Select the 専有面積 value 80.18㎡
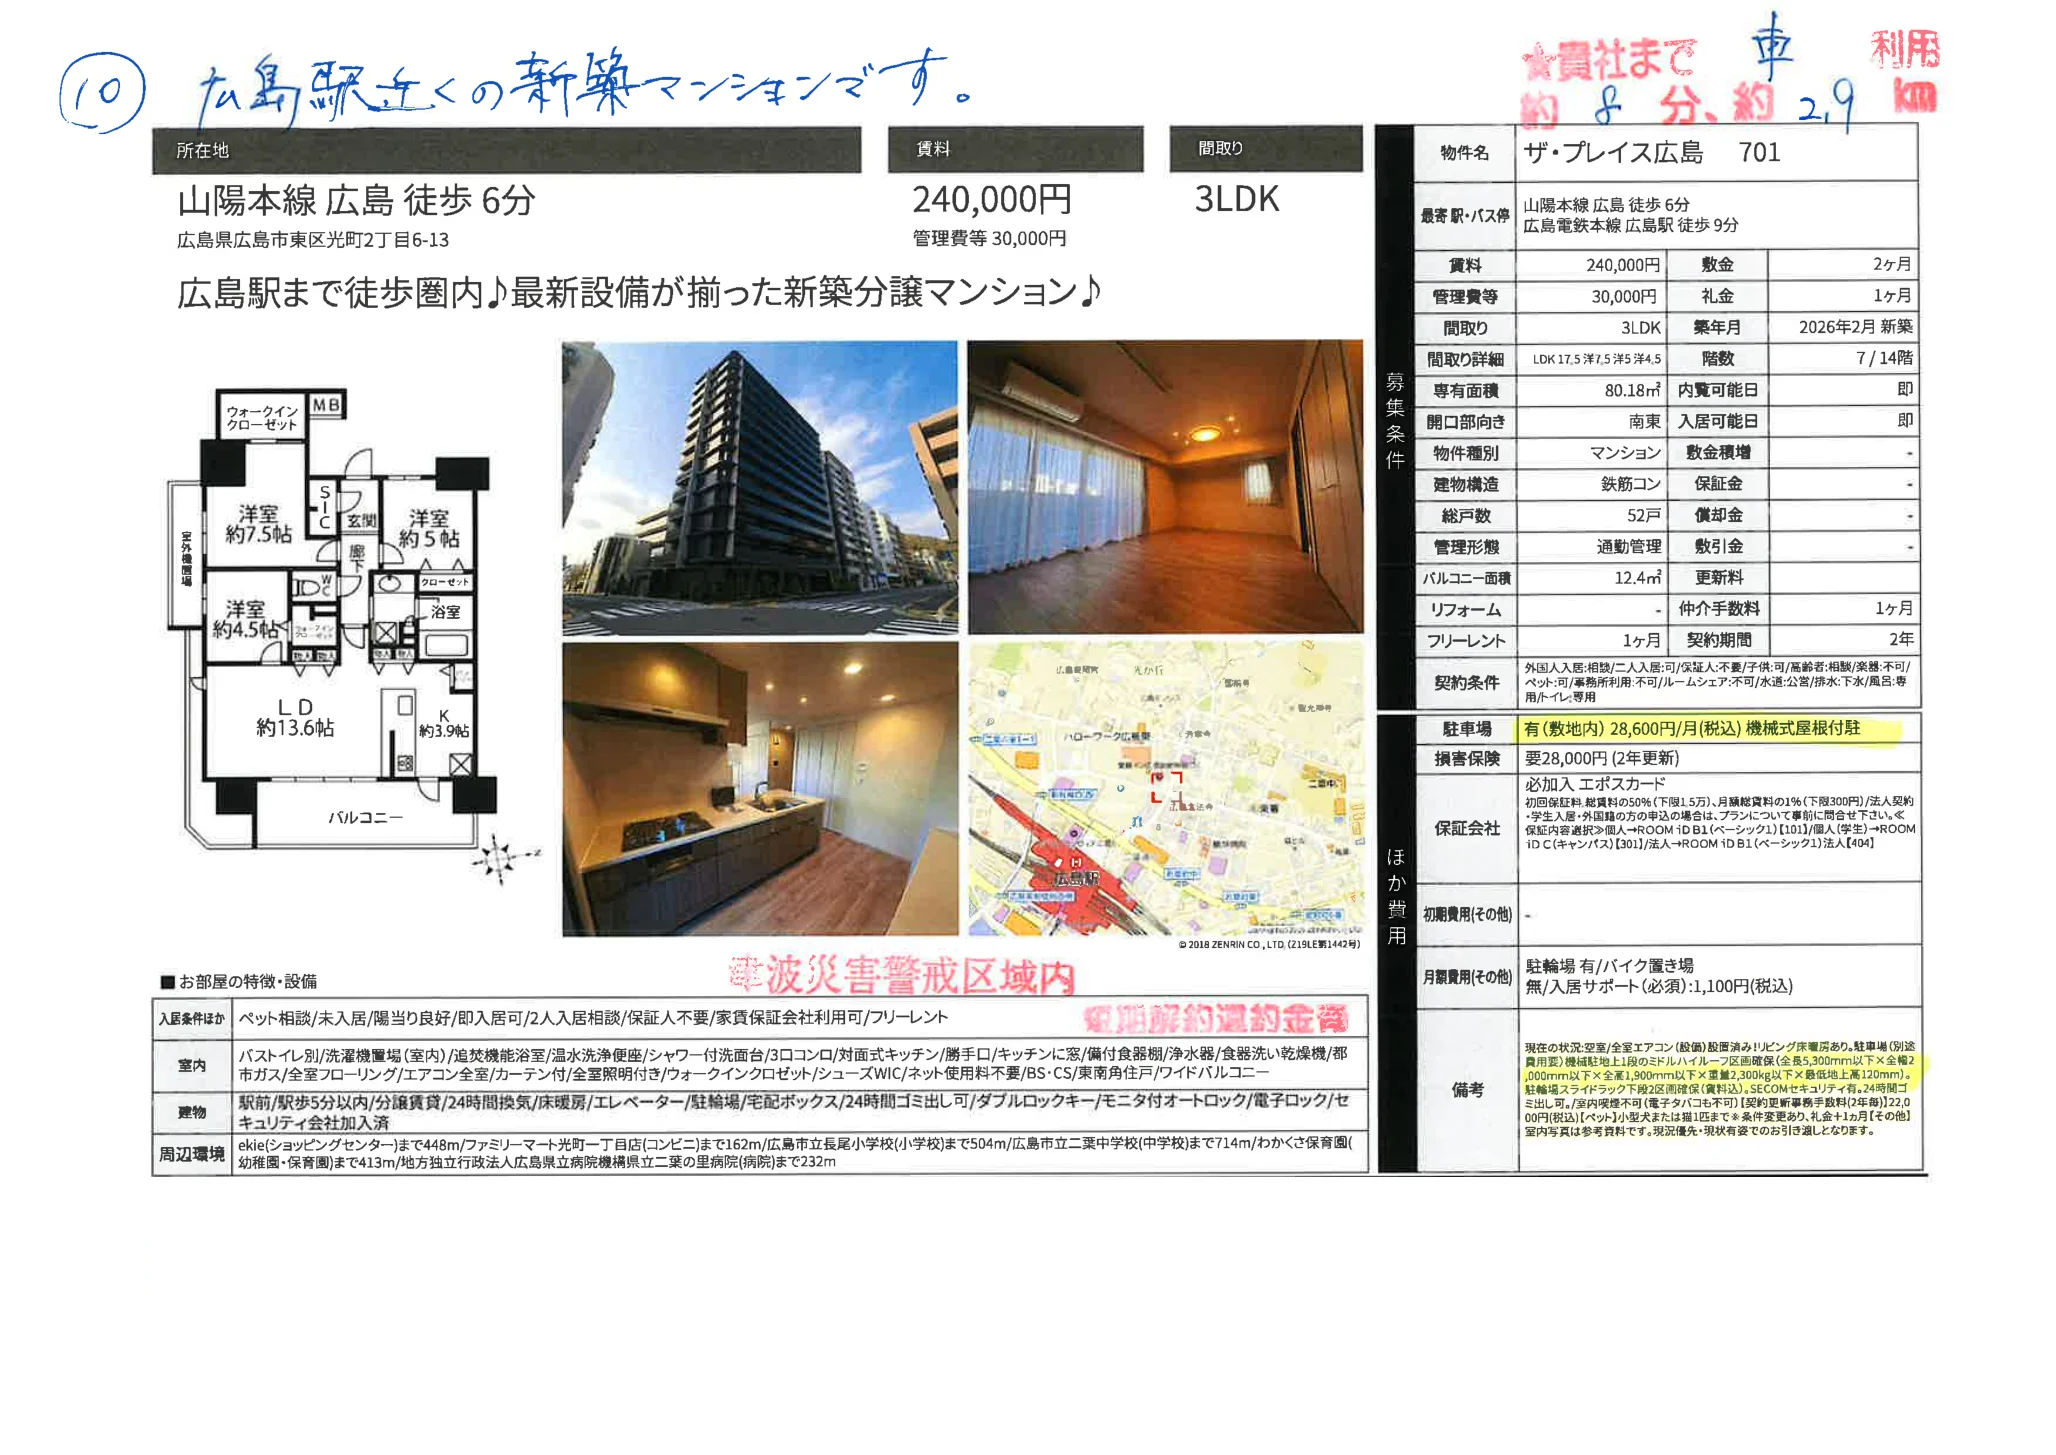 (1632, 390)
